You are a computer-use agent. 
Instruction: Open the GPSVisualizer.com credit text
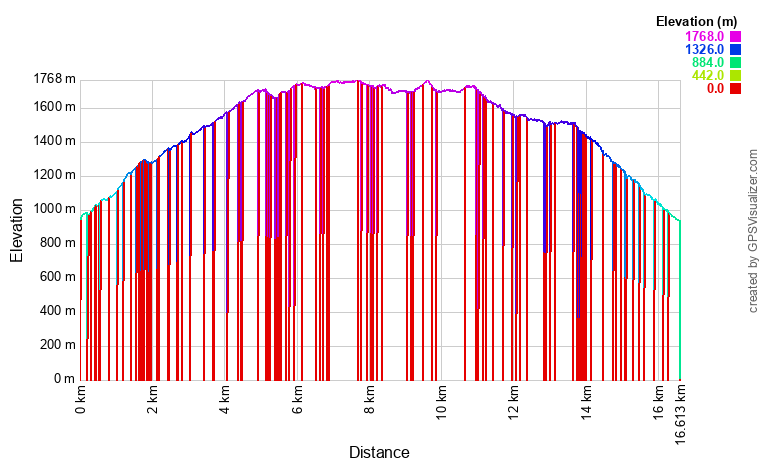[753, 231]
